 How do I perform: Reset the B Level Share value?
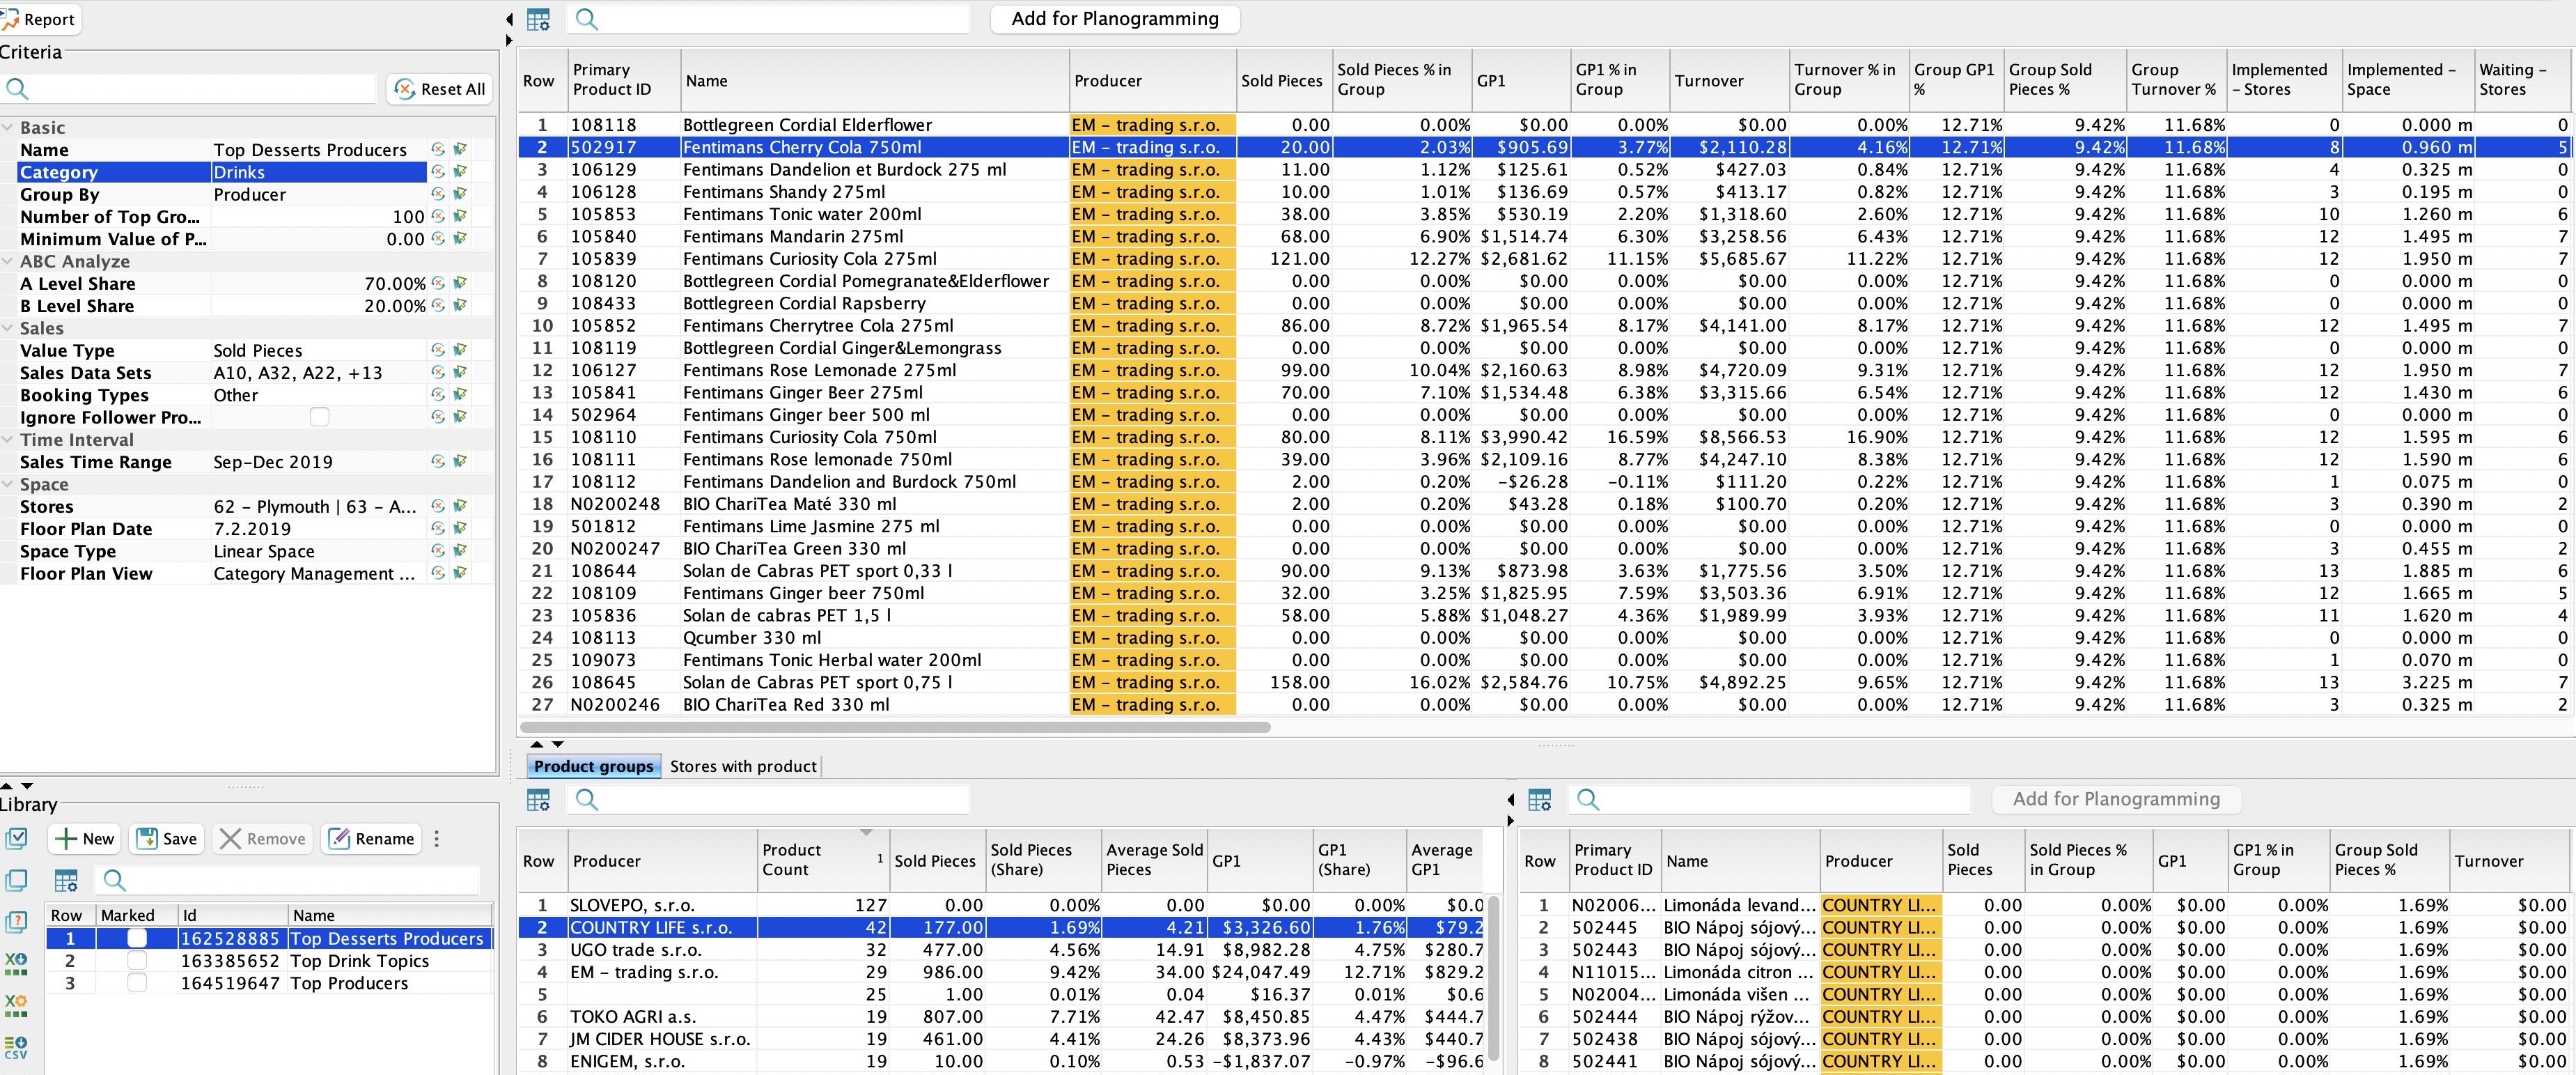tap(437, 305)
